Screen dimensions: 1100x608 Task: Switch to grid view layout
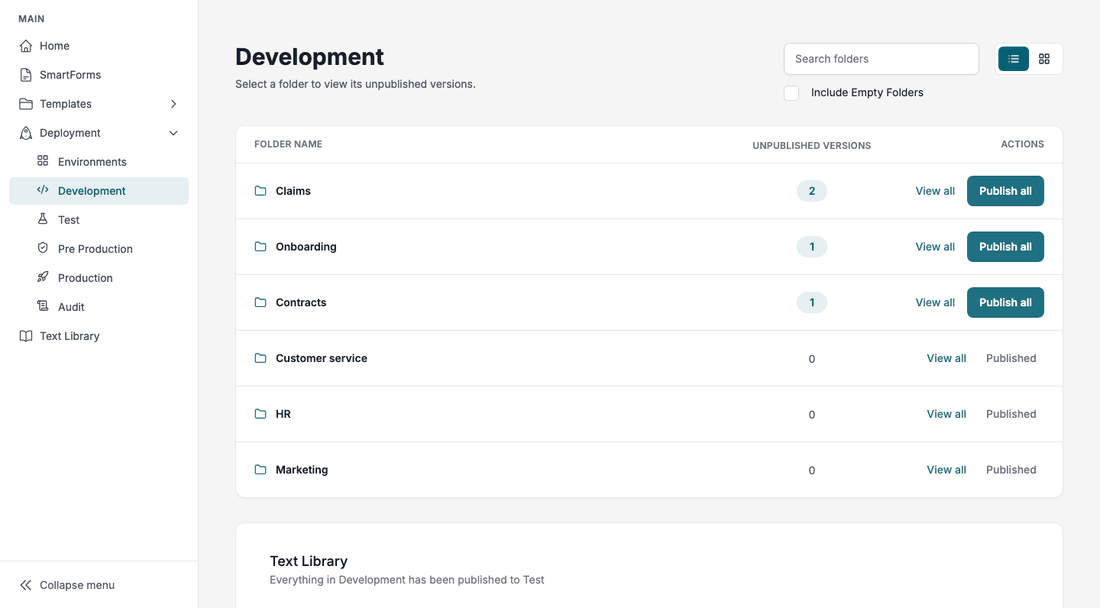(1045, 59)
